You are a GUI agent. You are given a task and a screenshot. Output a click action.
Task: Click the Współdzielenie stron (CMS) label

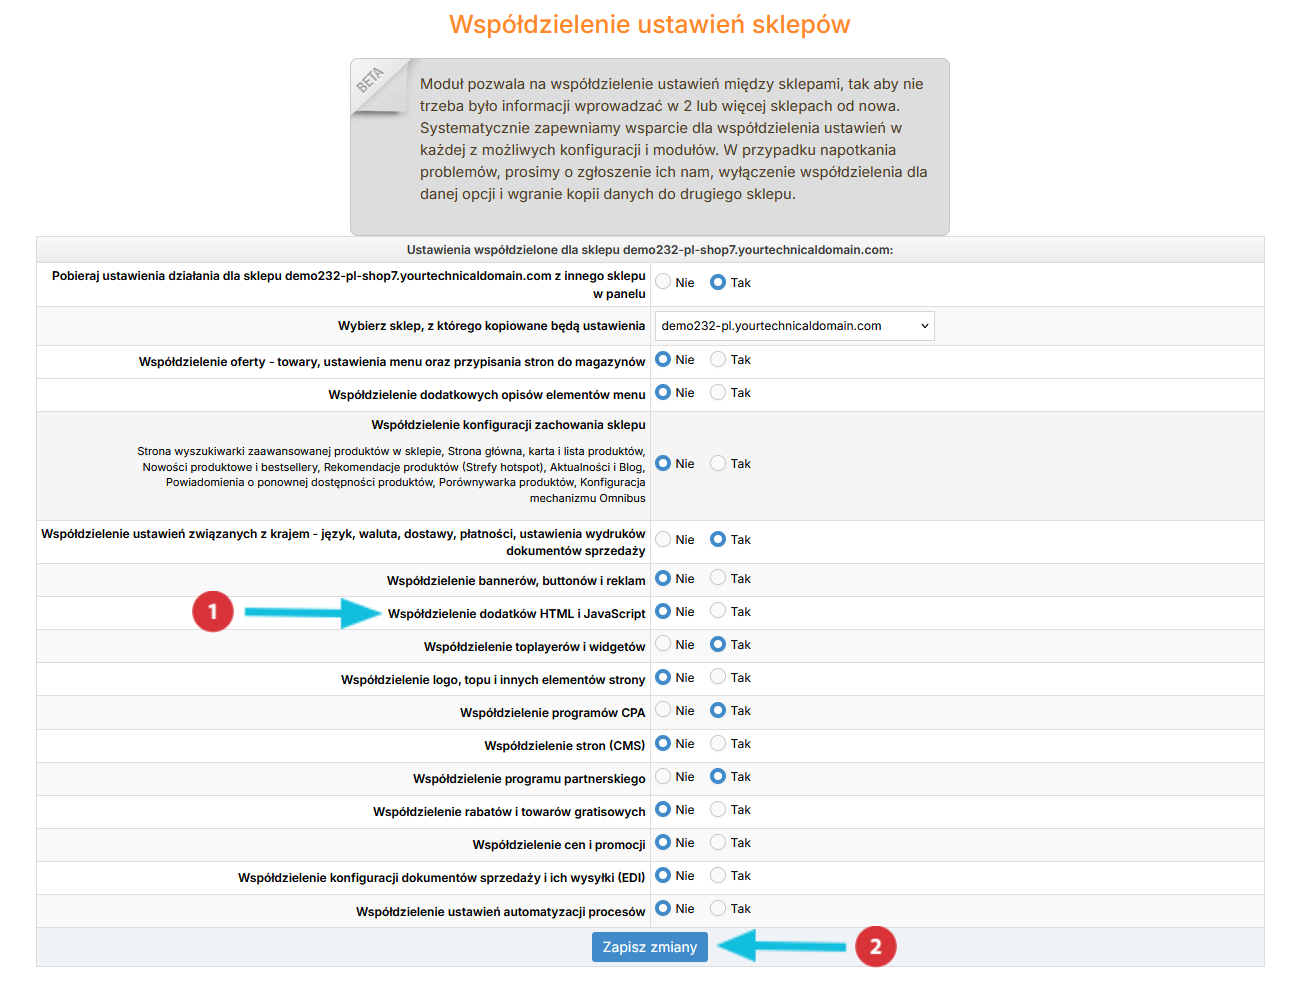point(565,746)
